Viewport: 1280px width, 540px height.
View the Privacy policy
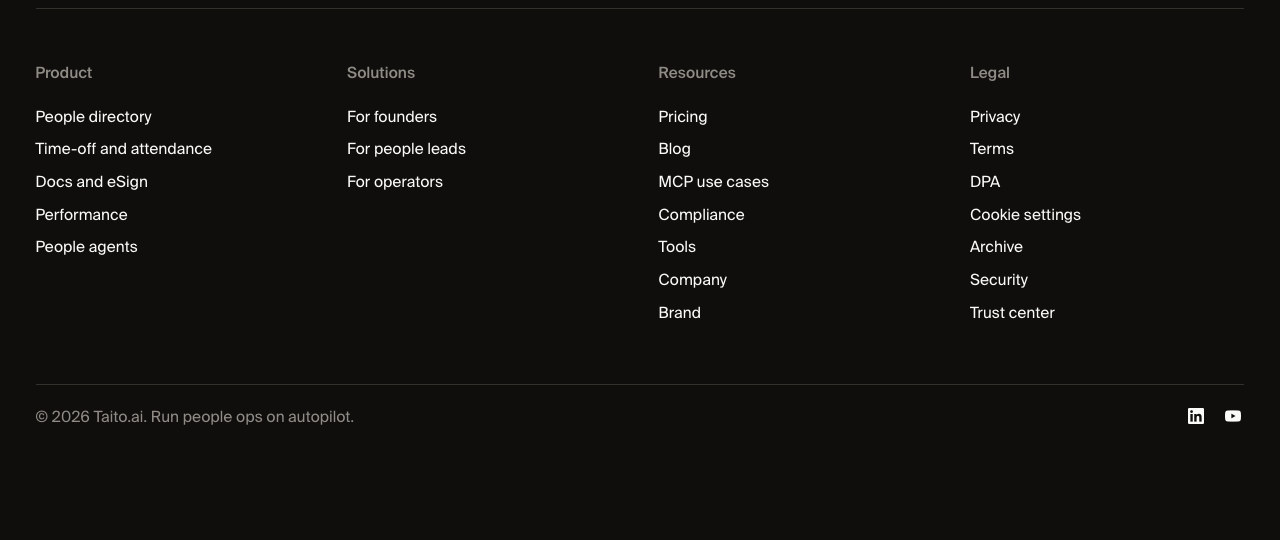(x=995, y=117)
